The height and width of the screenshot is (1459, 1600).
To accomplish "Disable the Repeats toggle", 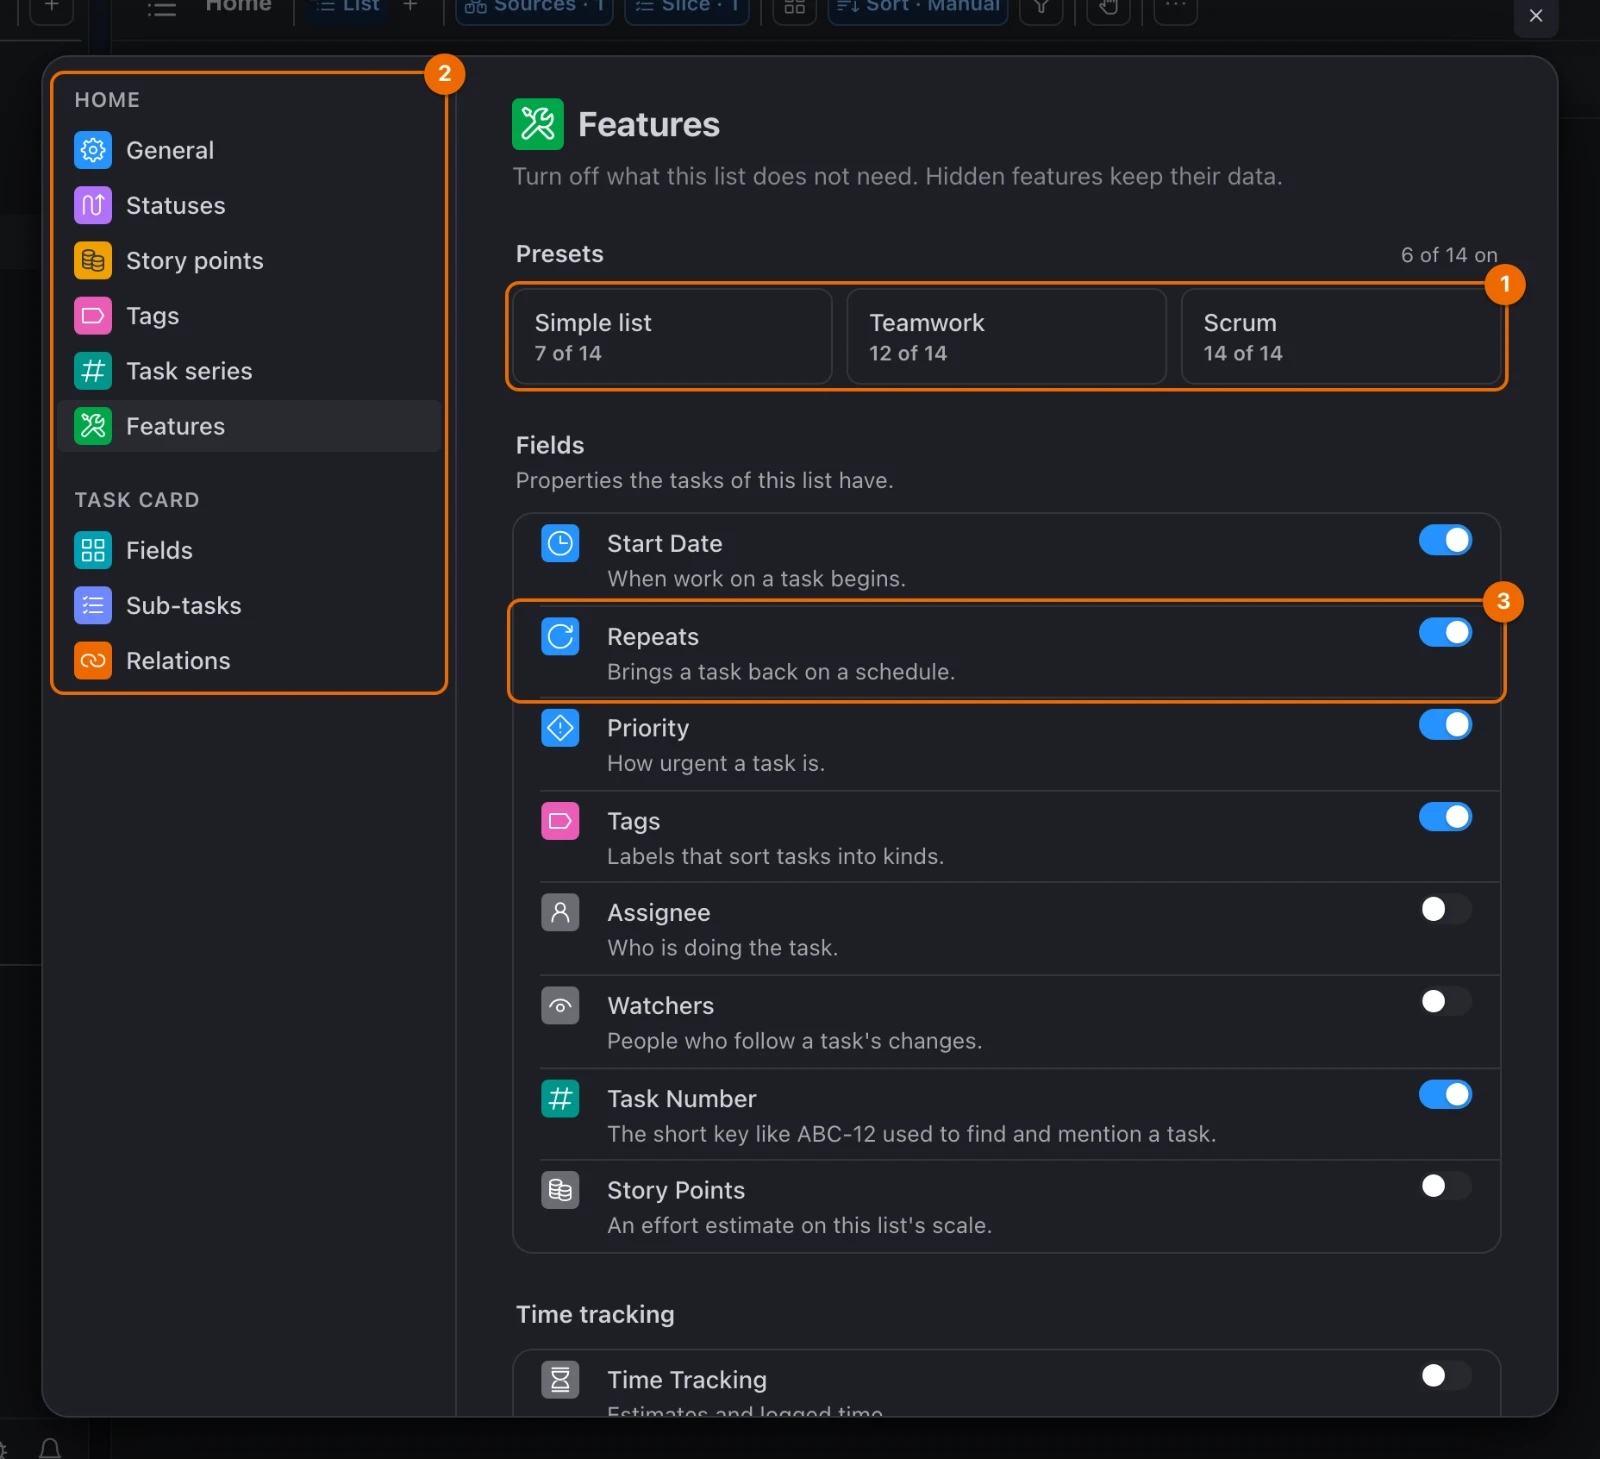I will pyautogui.click(x=1445, y=632).
